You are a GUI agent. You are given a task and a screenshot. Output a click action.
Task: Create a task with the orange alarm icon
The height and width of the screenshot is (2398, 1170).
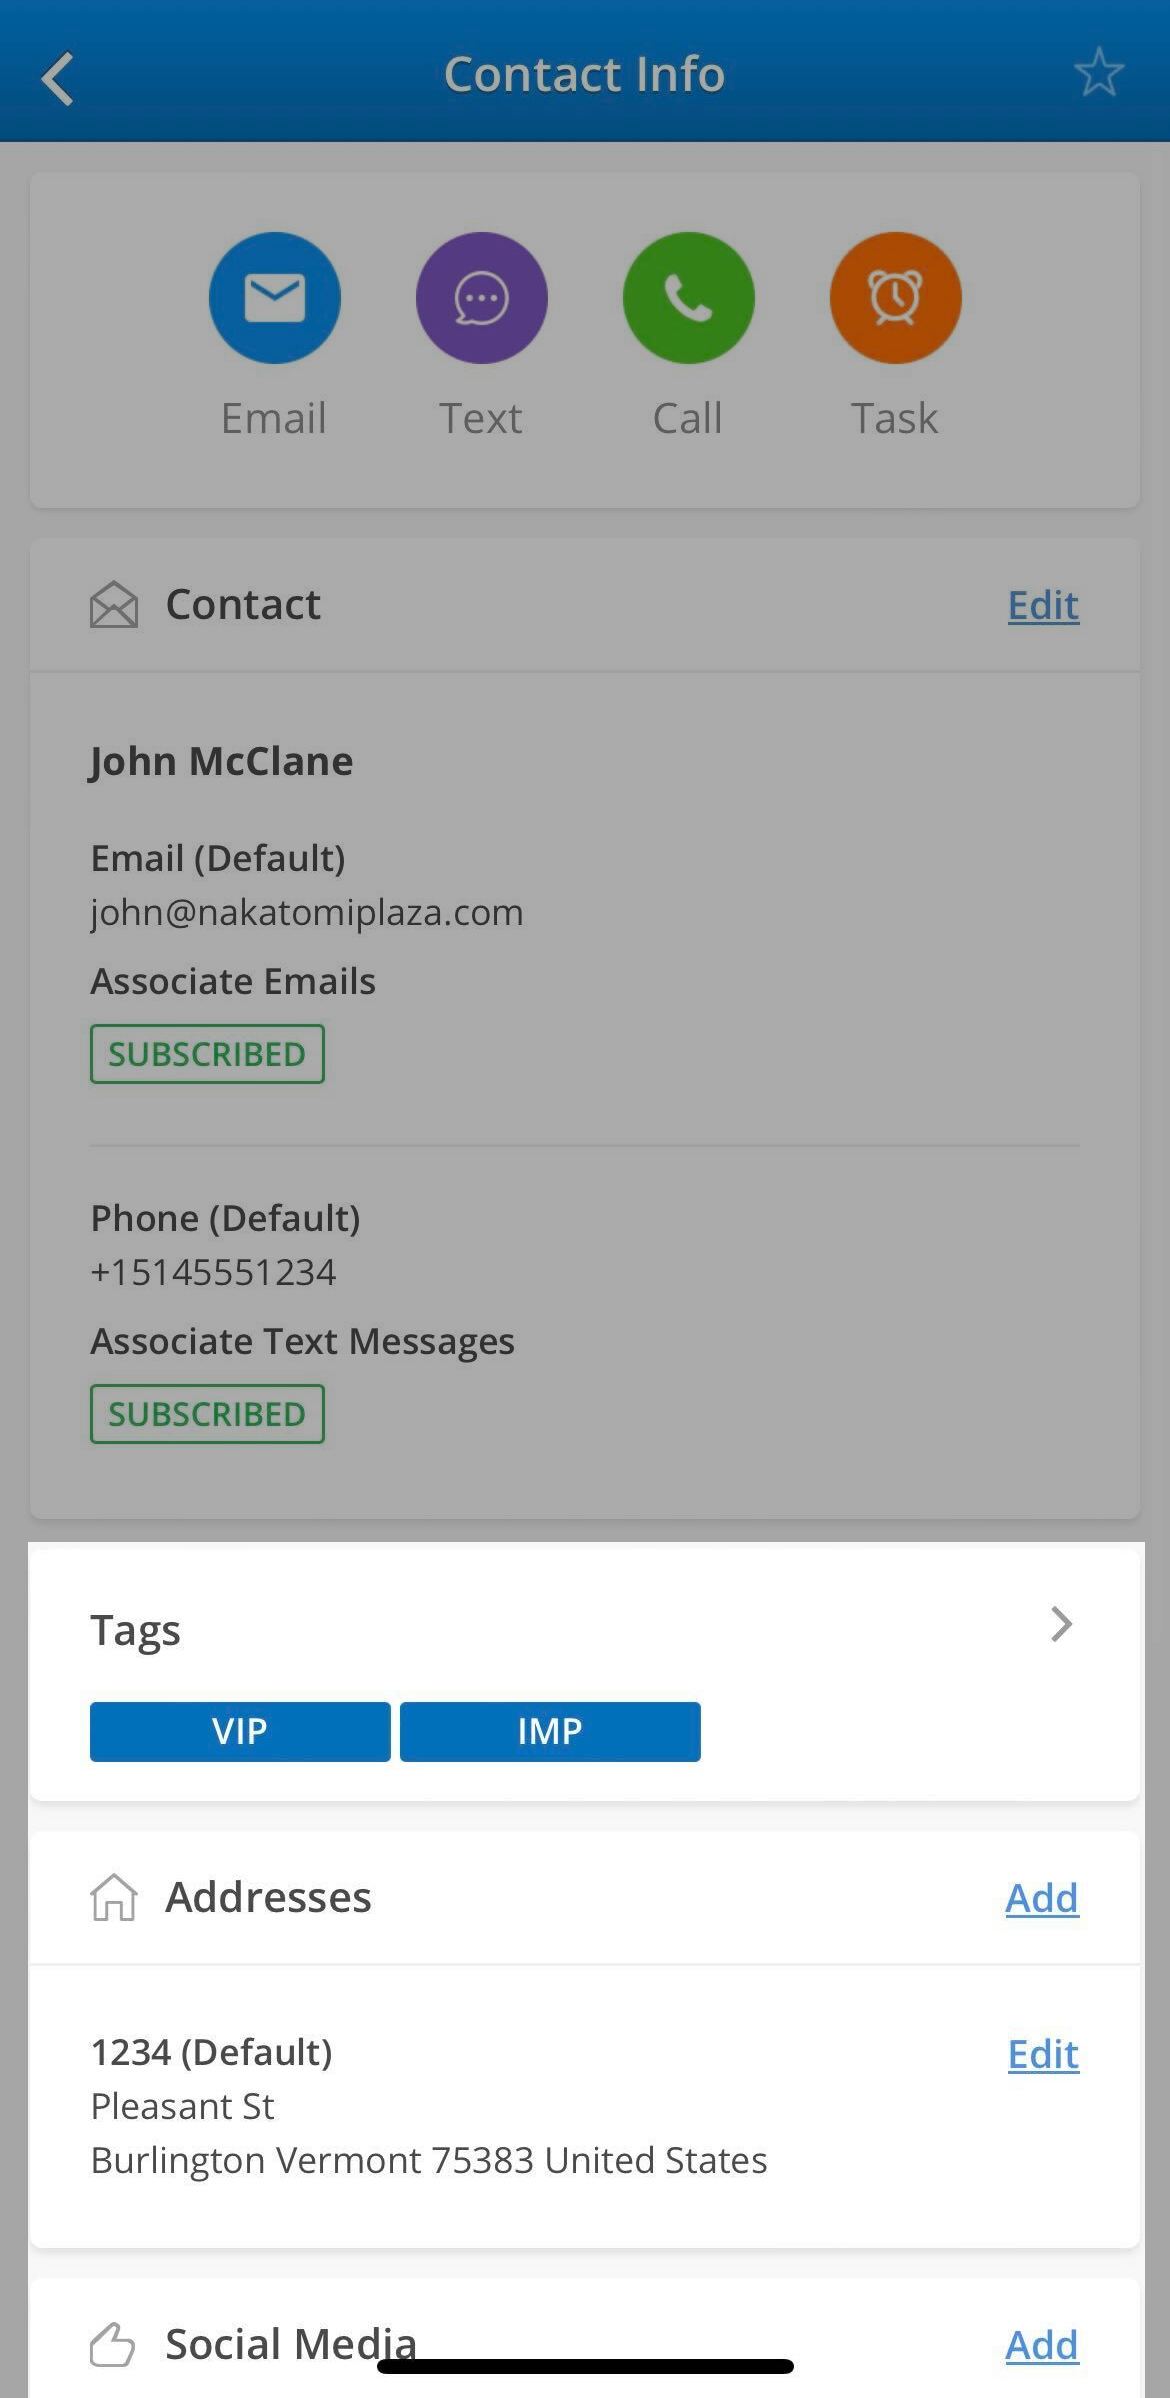895,297
